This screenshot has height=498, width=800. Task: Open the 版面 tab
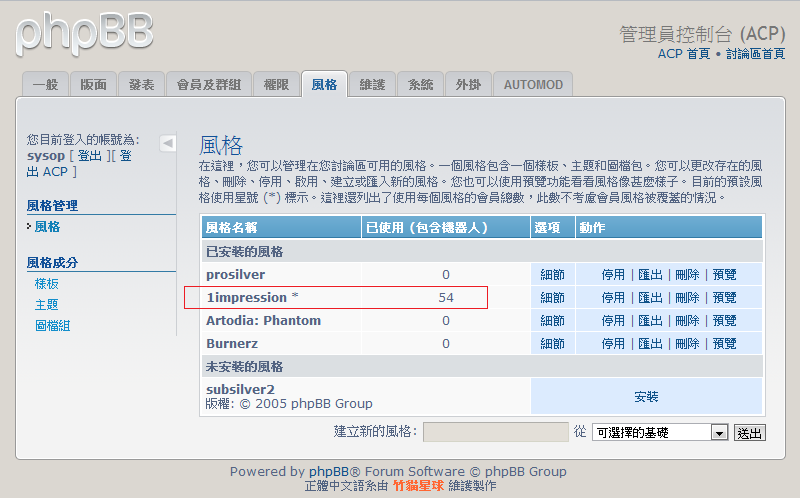(x=93, y=85)
